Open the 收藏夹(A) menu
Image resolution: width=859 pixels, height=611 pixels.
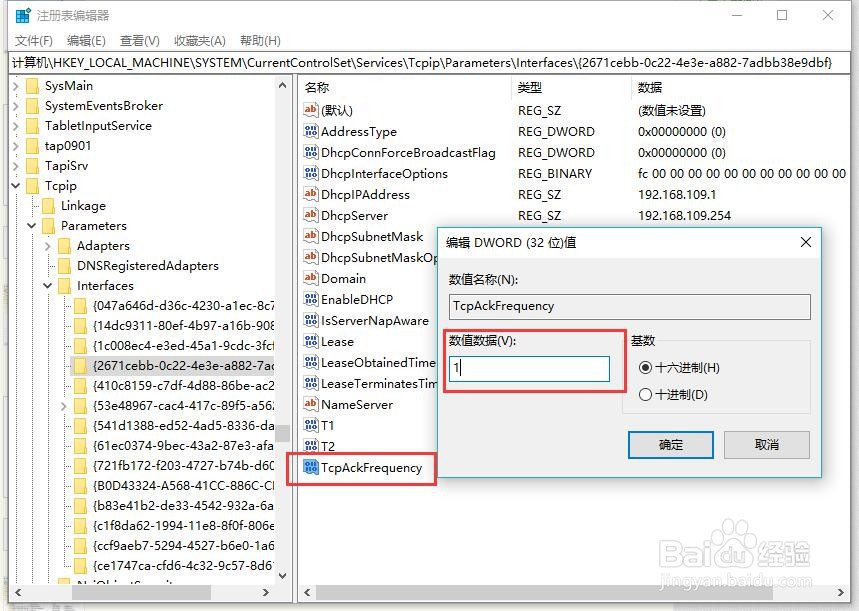coord(200,41)
